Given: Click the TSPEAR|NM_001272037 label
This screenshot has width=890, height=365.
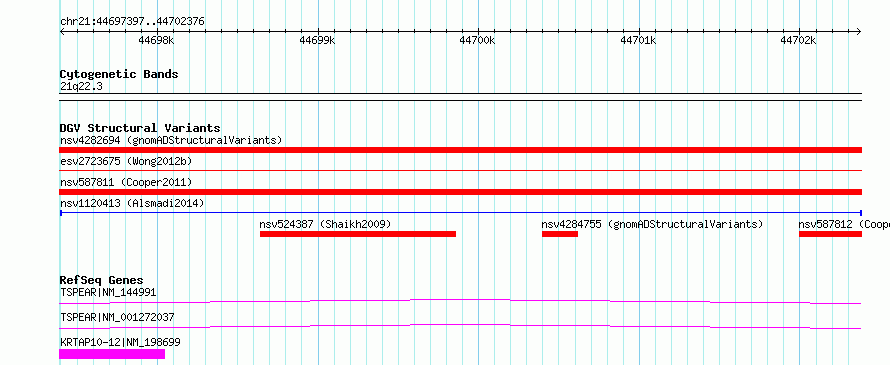Looking at the screenshot, I should click(x=117, y=317).
